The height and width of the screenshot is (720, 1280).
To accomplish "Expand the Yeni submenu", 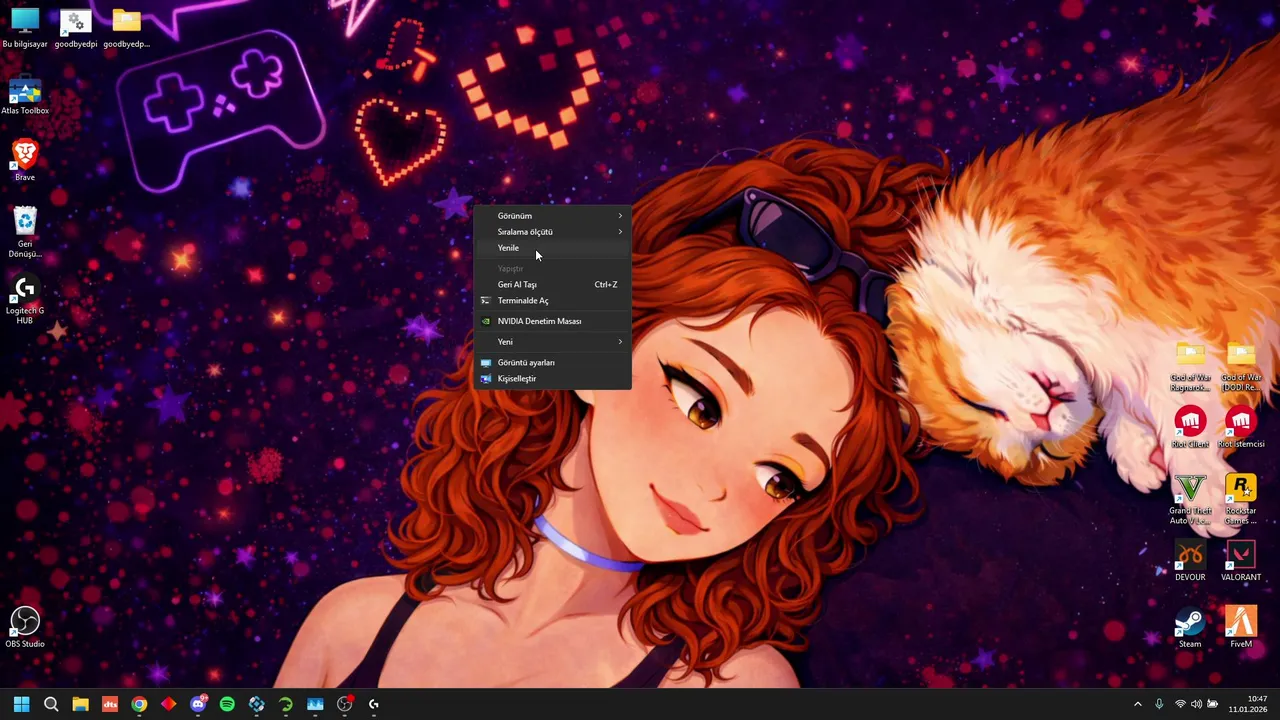I will point(552,342).
